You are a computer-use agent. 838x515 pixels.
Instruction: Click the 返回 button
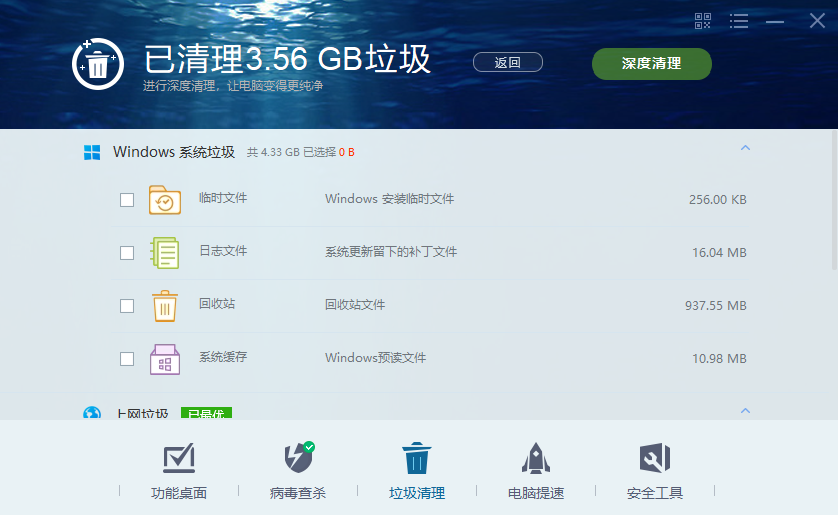(508, 63)
